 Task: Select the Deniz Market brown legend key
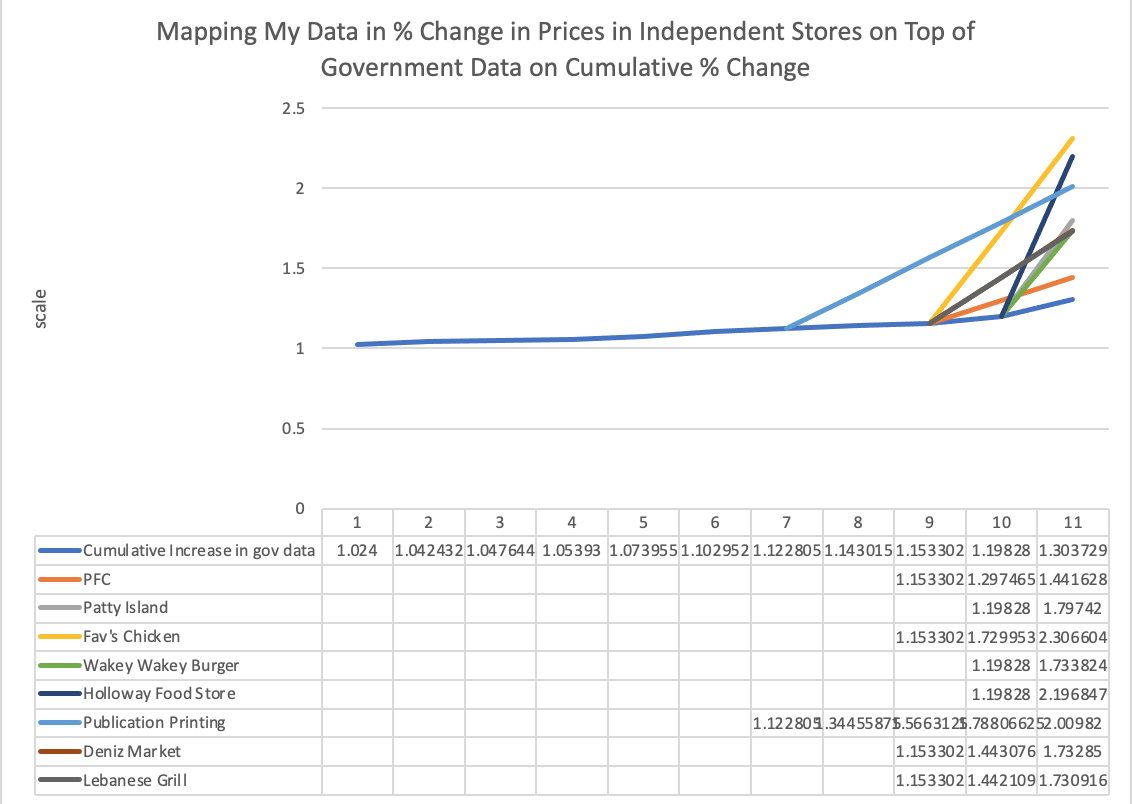tap(59, 751)
